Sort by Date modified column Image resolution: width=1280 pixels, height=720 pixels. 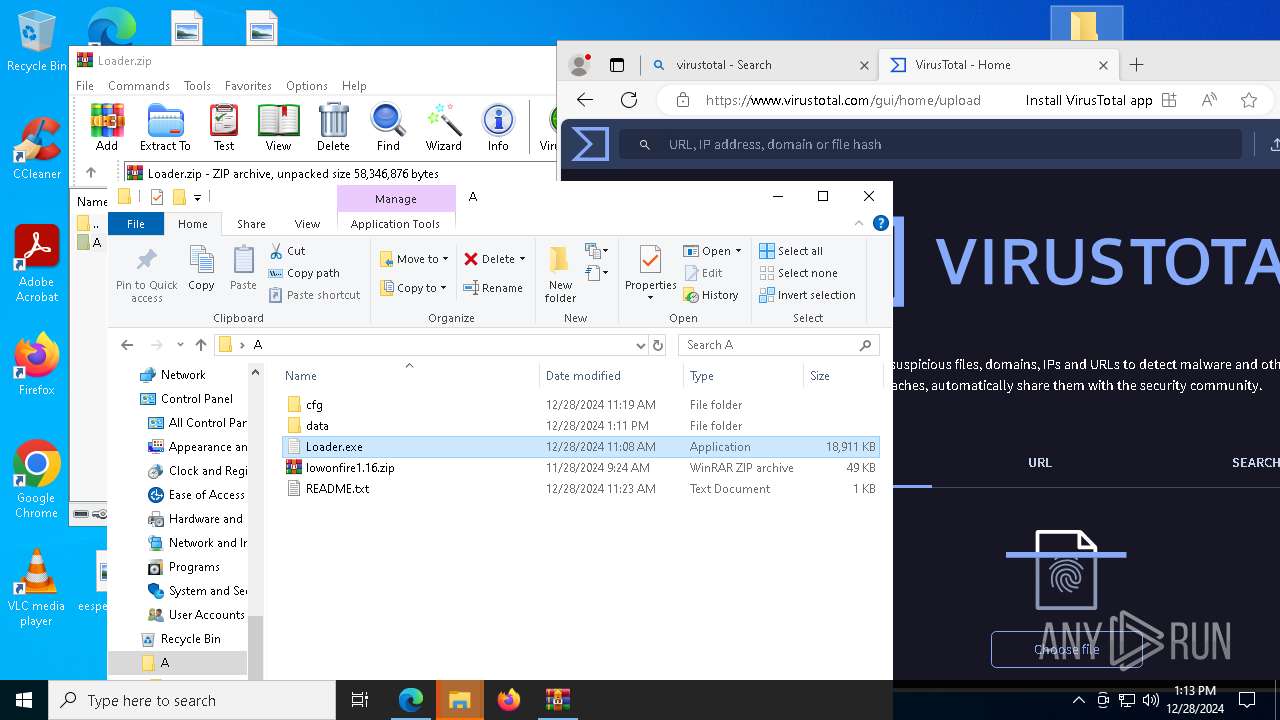point(610,376)
